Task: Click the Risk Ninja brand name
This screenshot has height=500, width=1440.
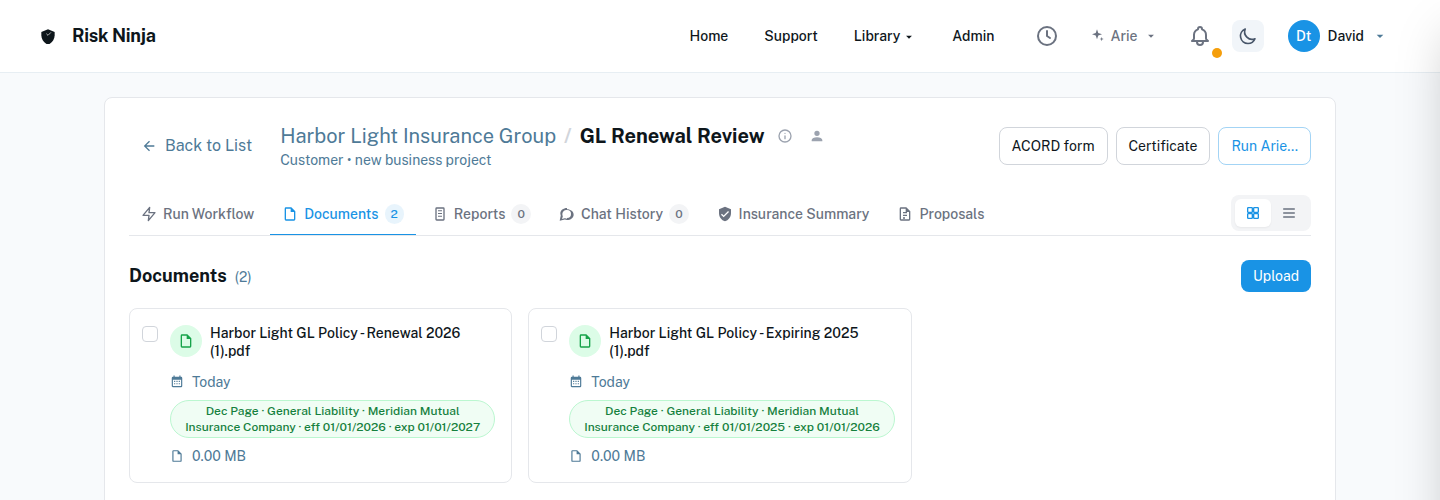Action: 114,36
